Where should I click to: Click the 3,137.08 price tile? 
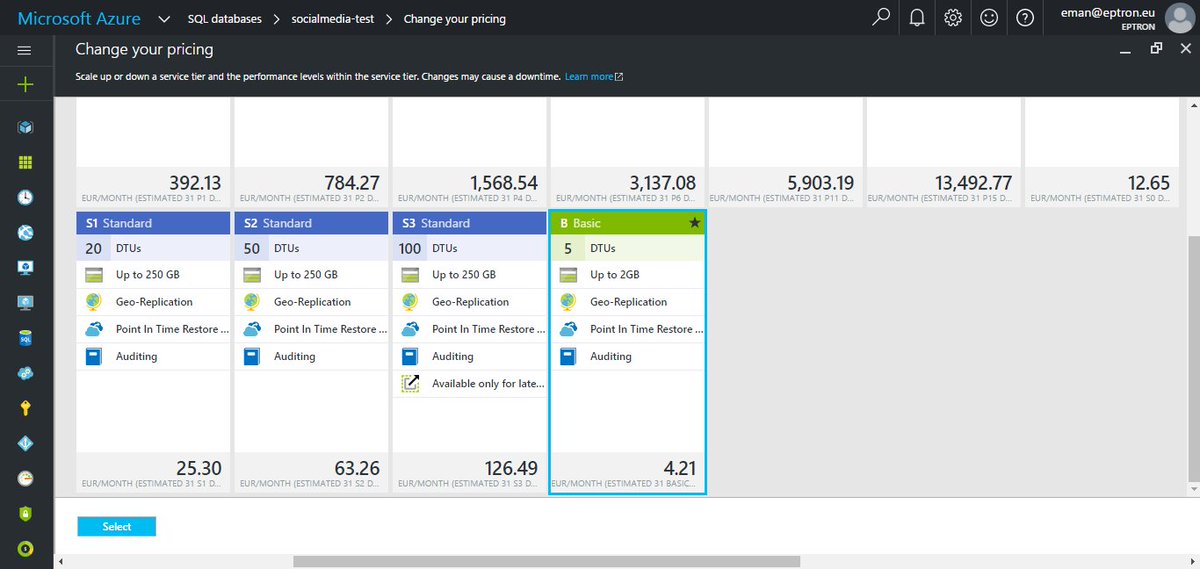pyautogui.click(x=628, y=154)
